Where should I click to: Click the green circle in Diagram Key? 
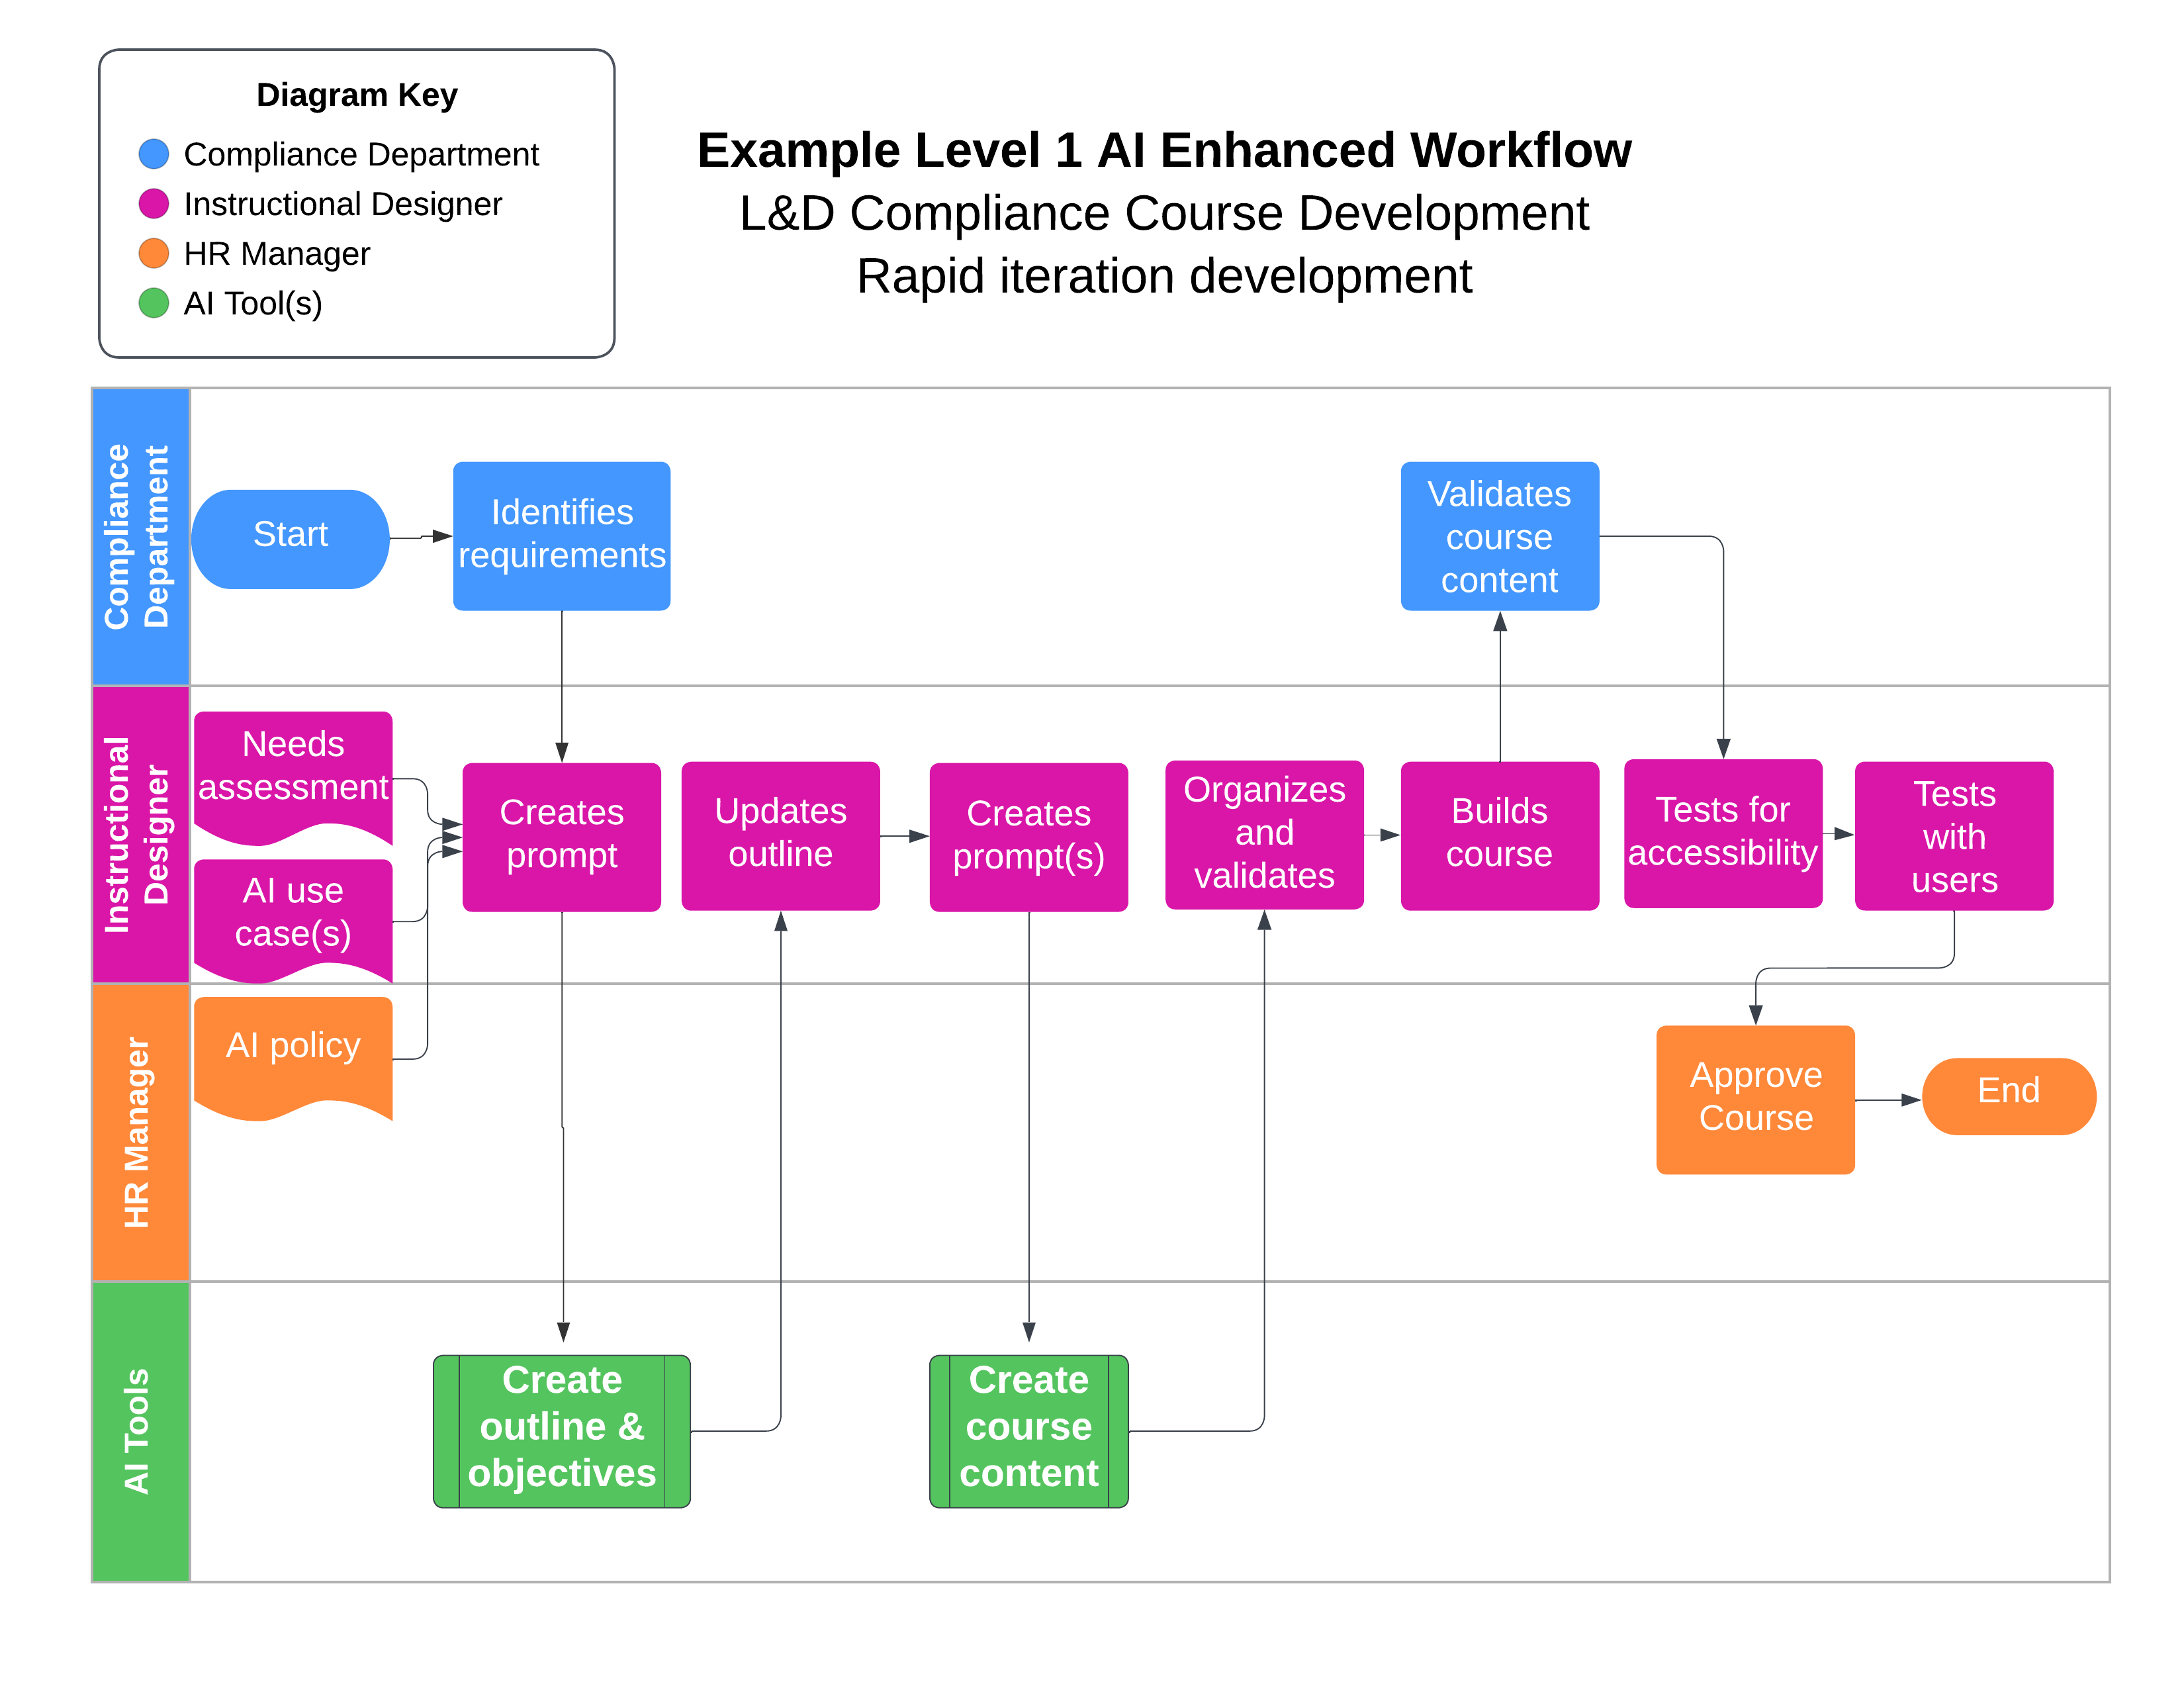tap(153, 303)
